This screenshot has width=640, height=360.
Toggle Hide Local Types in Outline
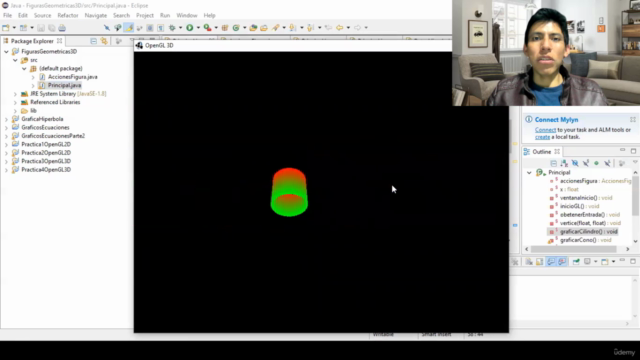pyautogui.click(x=607, y=163)
